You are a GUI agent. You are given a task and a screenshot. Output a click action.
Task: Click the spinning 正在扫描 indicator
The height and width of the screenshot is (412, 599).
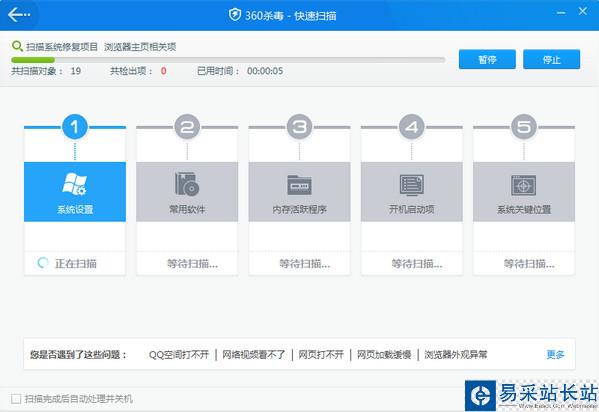pos(43,263)
